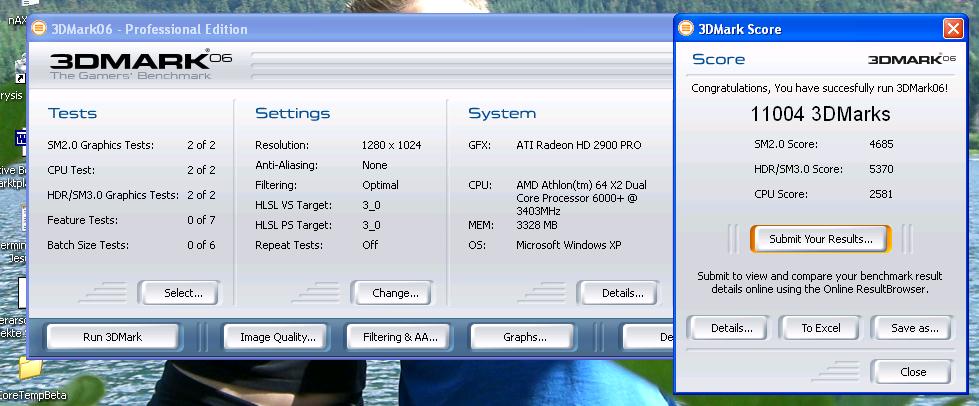Click the Save as... button
979x406 pixels.
pyautogui.click(x=912, y=328)
